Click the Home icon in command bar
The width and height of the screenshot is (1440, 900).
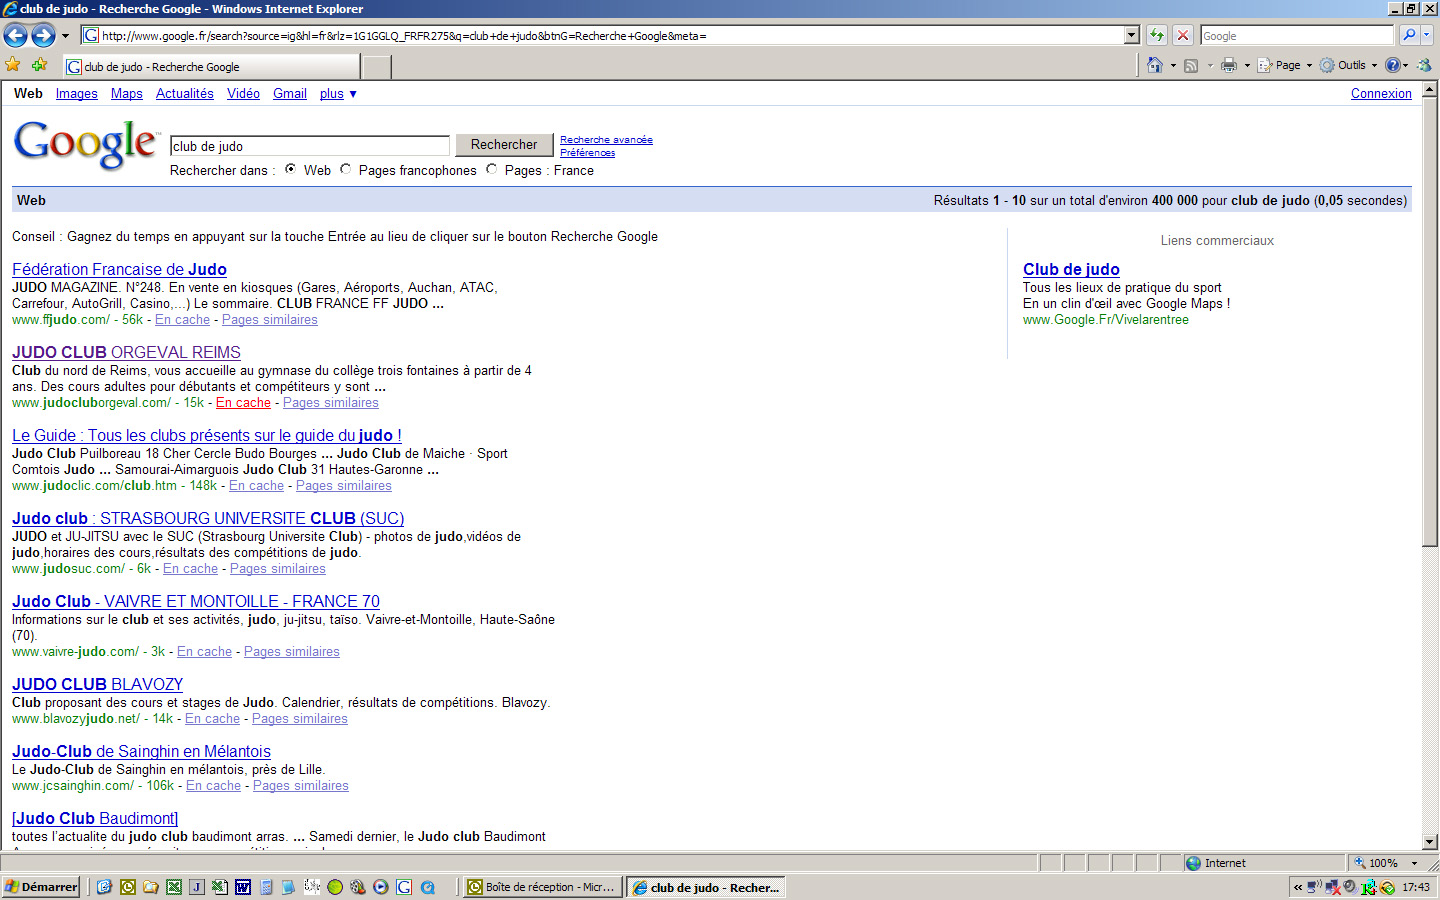tap(1155, 65)
